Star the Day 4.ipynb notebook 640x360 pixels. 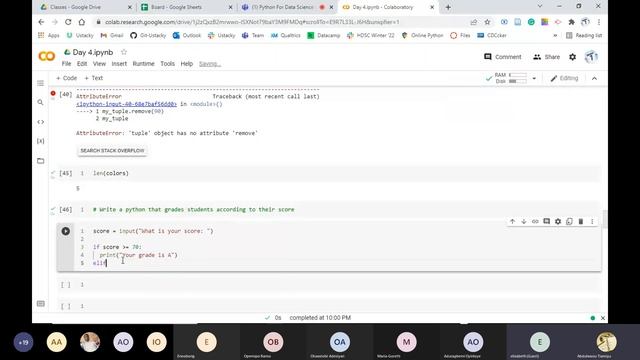124,52
